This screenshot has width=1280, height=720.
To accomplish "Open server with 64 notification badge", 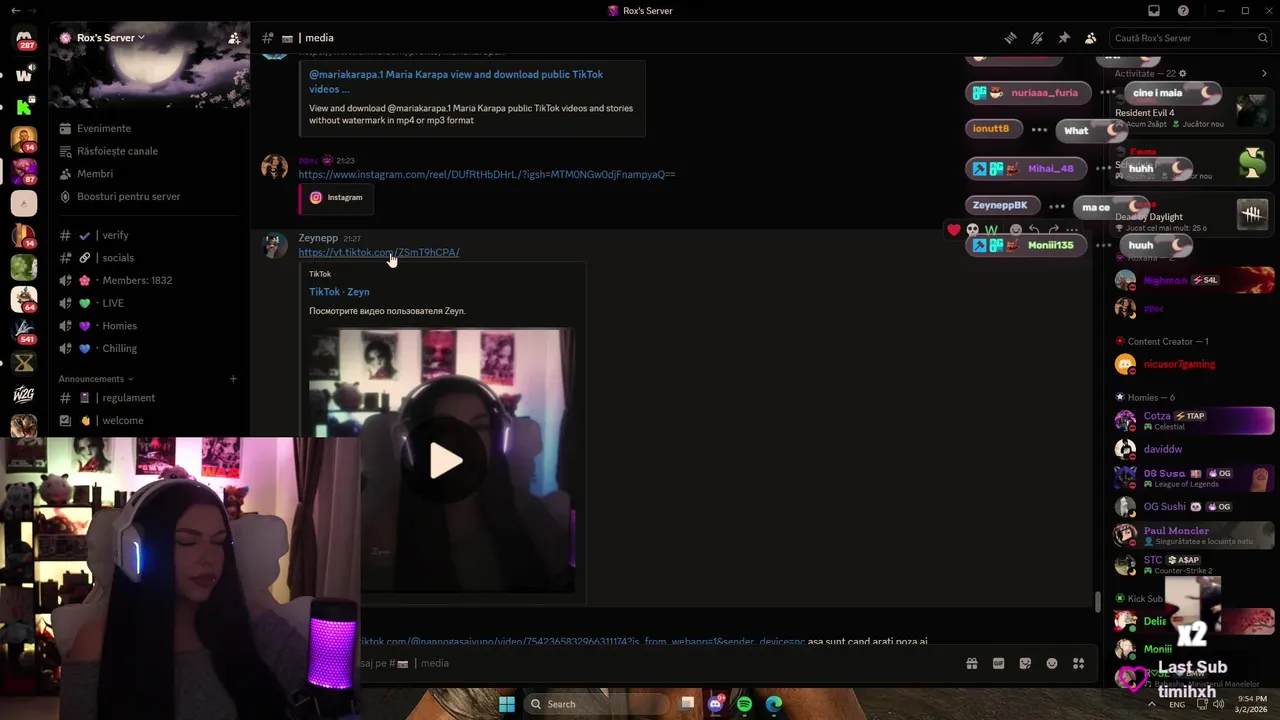I will pos(24,298).
